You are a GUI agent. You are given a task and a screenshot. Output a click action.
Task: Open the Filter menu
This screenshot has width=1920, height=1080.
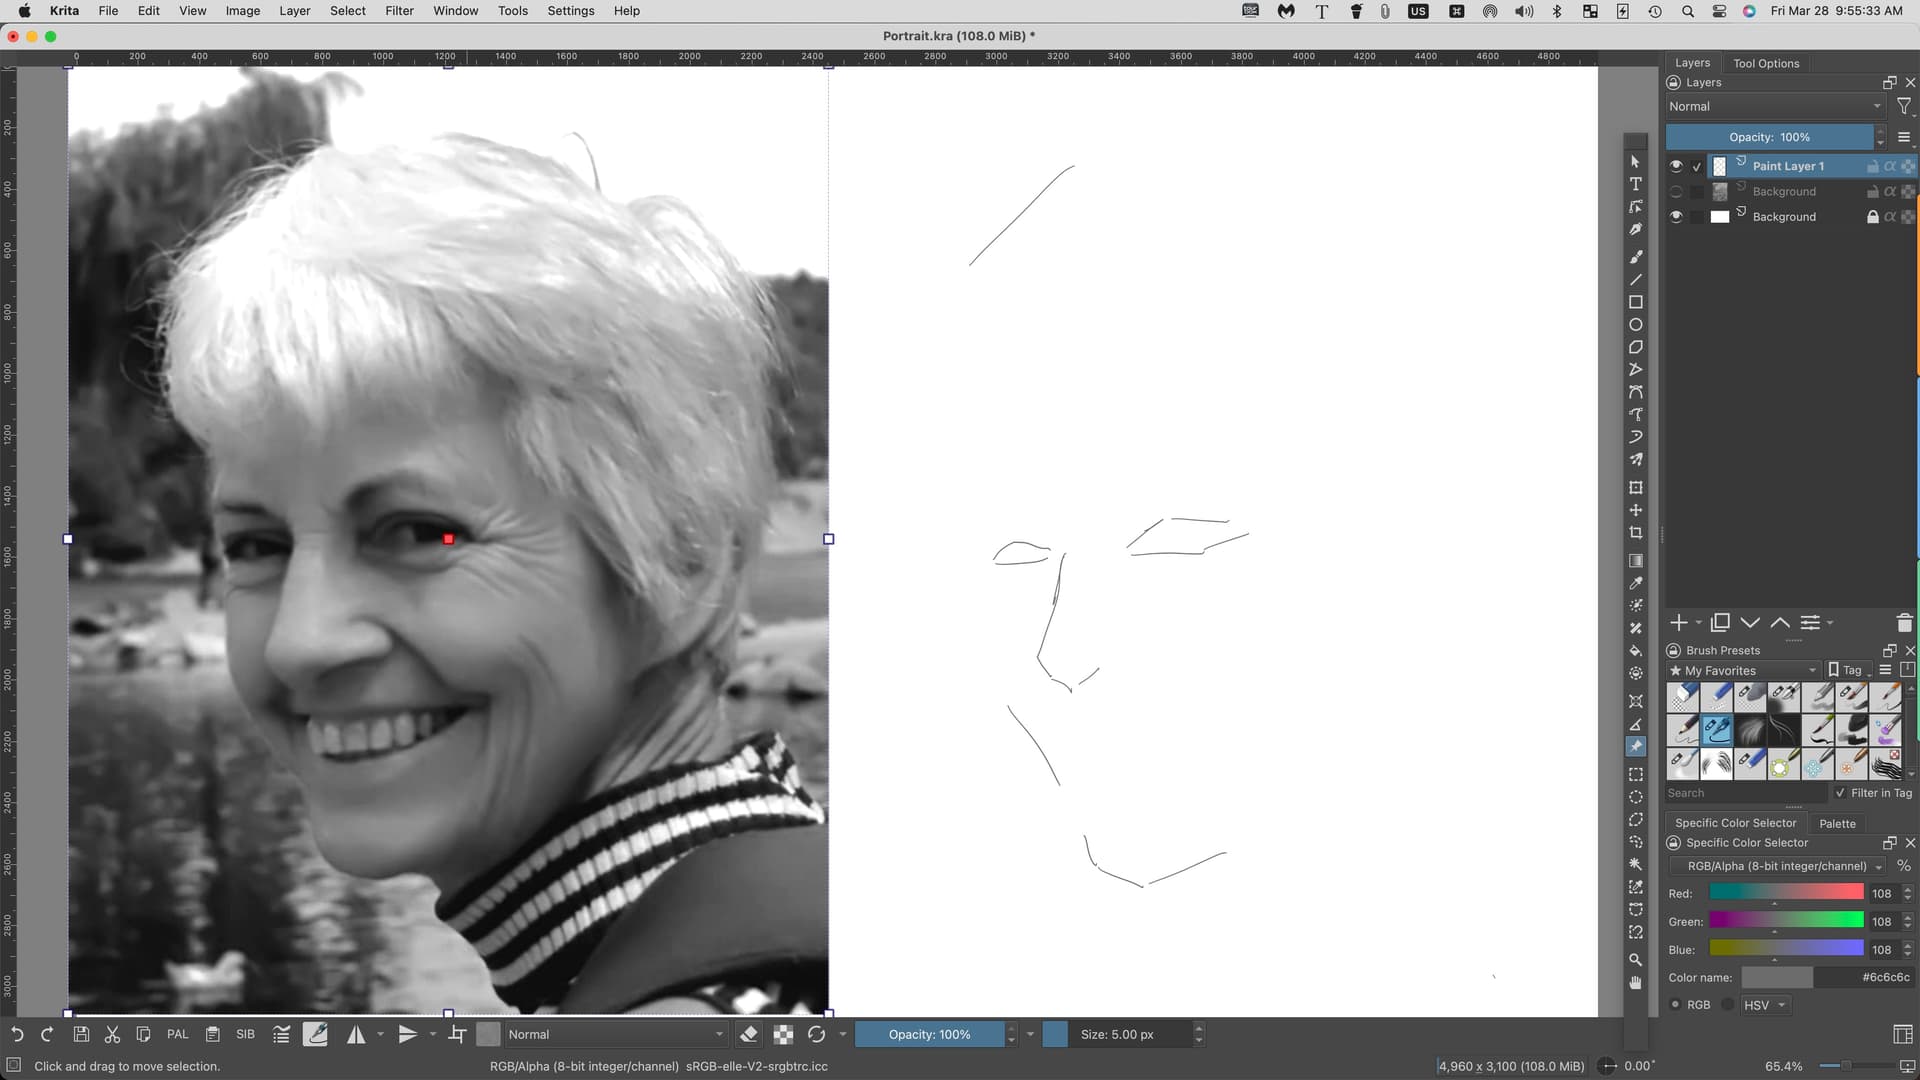tap(399, 11)
